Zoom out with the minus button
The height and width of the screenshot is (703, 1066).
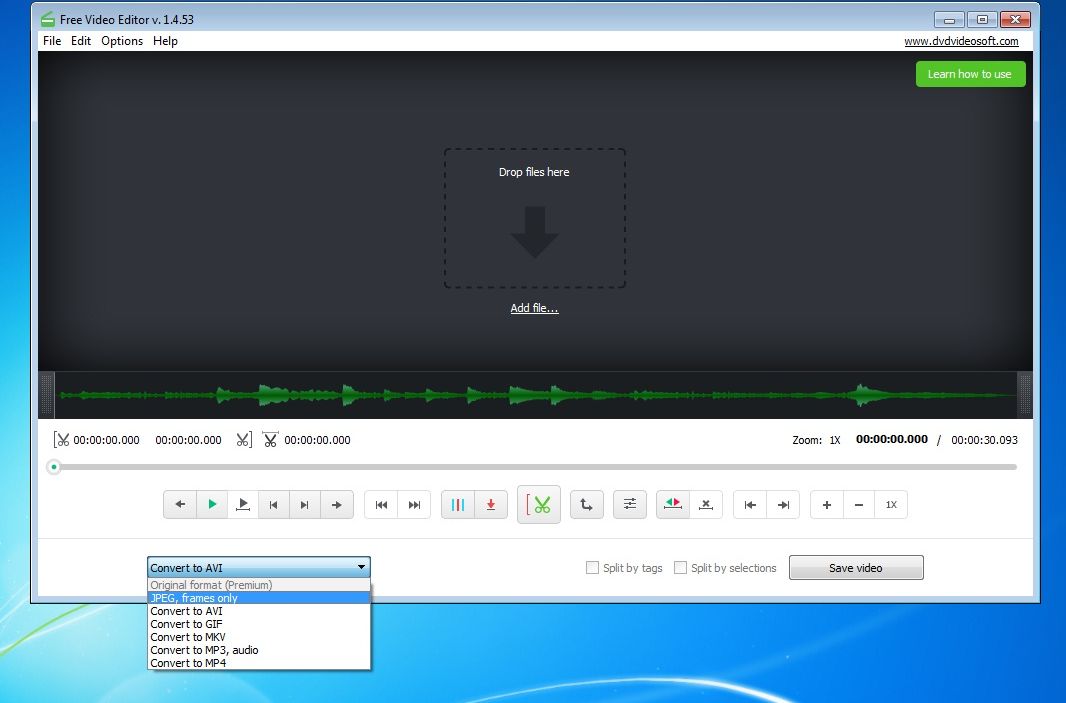click(x=859, y=504)
